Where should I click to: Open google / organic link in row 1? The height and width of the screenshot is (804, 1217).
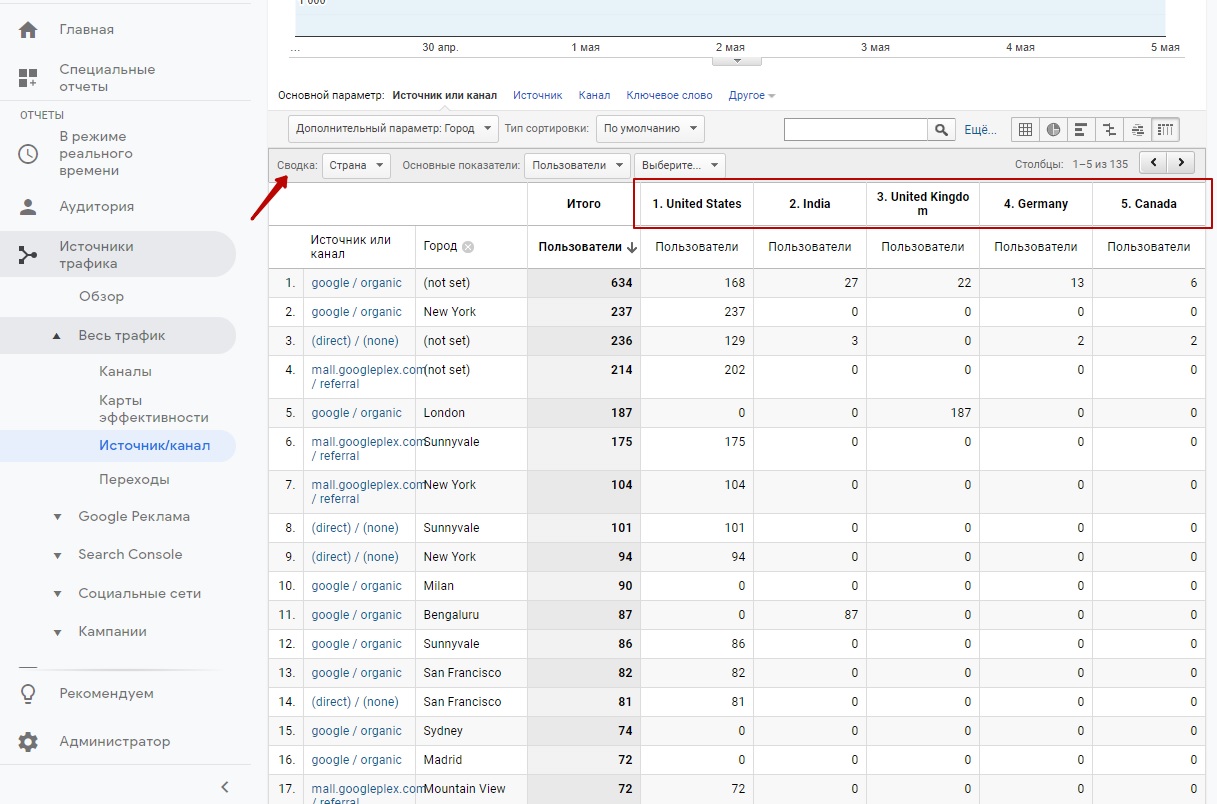pos(356,283)
